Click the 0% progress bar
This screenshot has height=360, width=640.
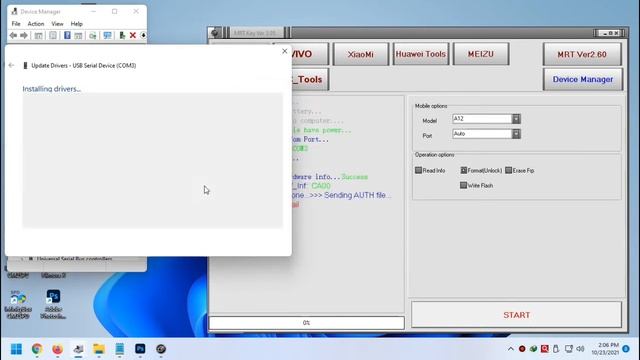point(307,322)
